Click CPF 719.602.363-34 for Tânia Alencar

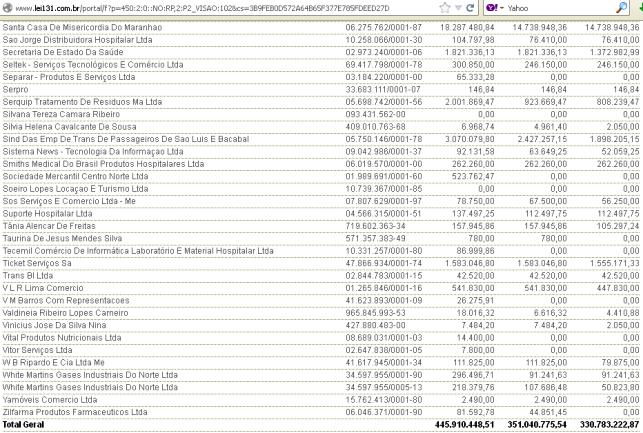[375, 226]
